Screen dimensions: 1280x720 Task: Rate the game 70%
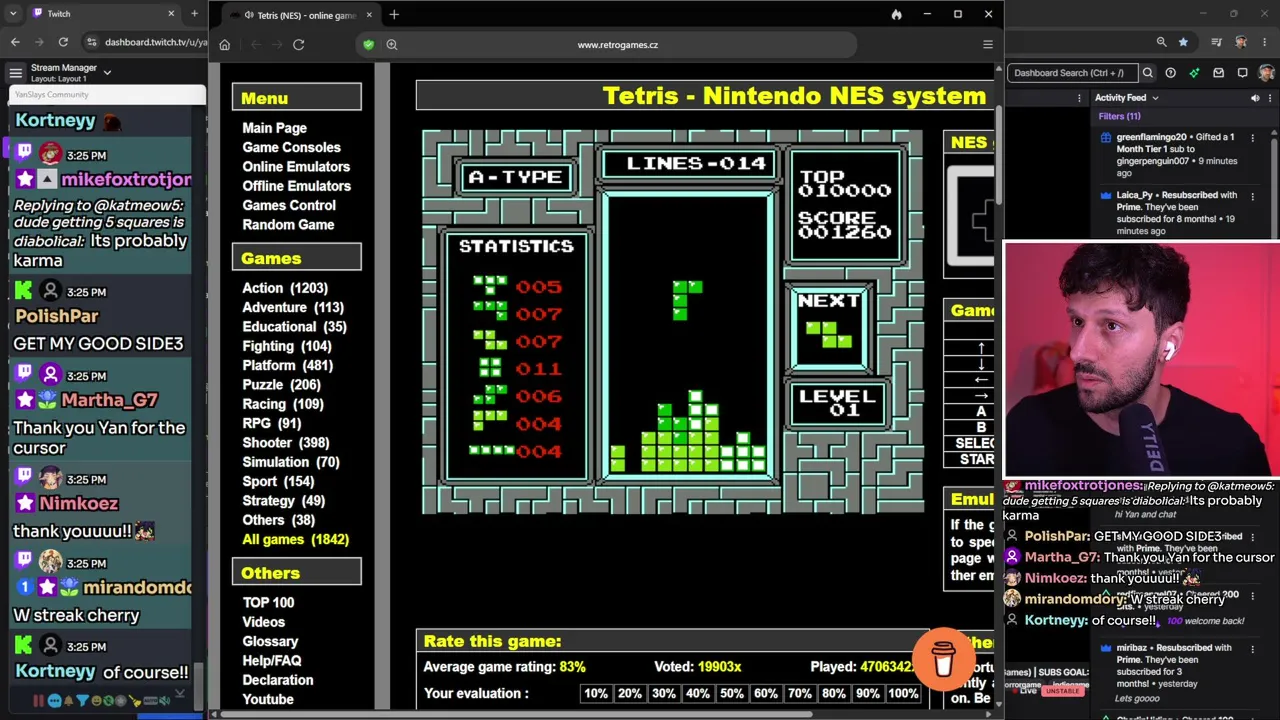pyautogui.click(x=800, y=694)
